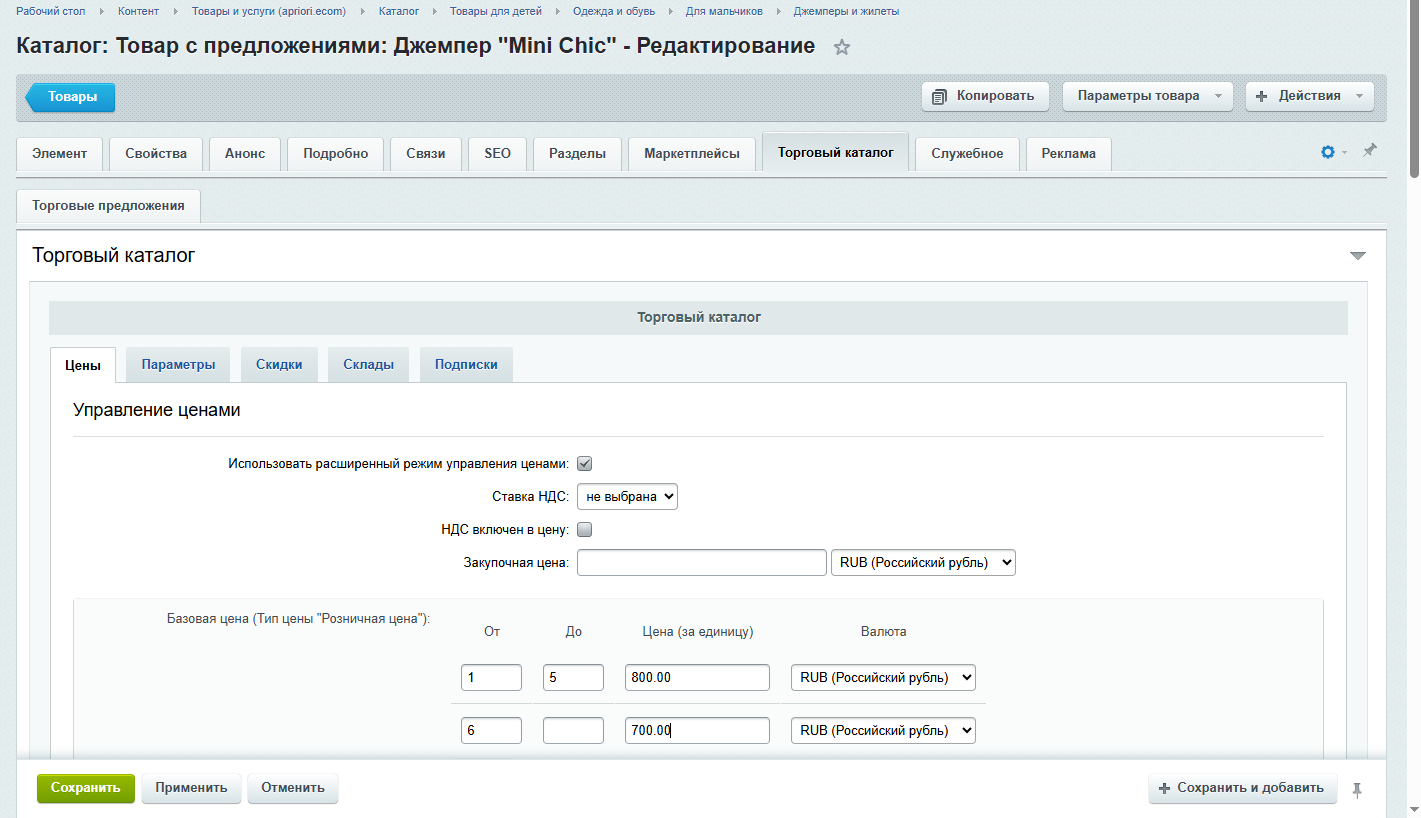
Task: Open the Скидки tab
Action: (279, 365)
